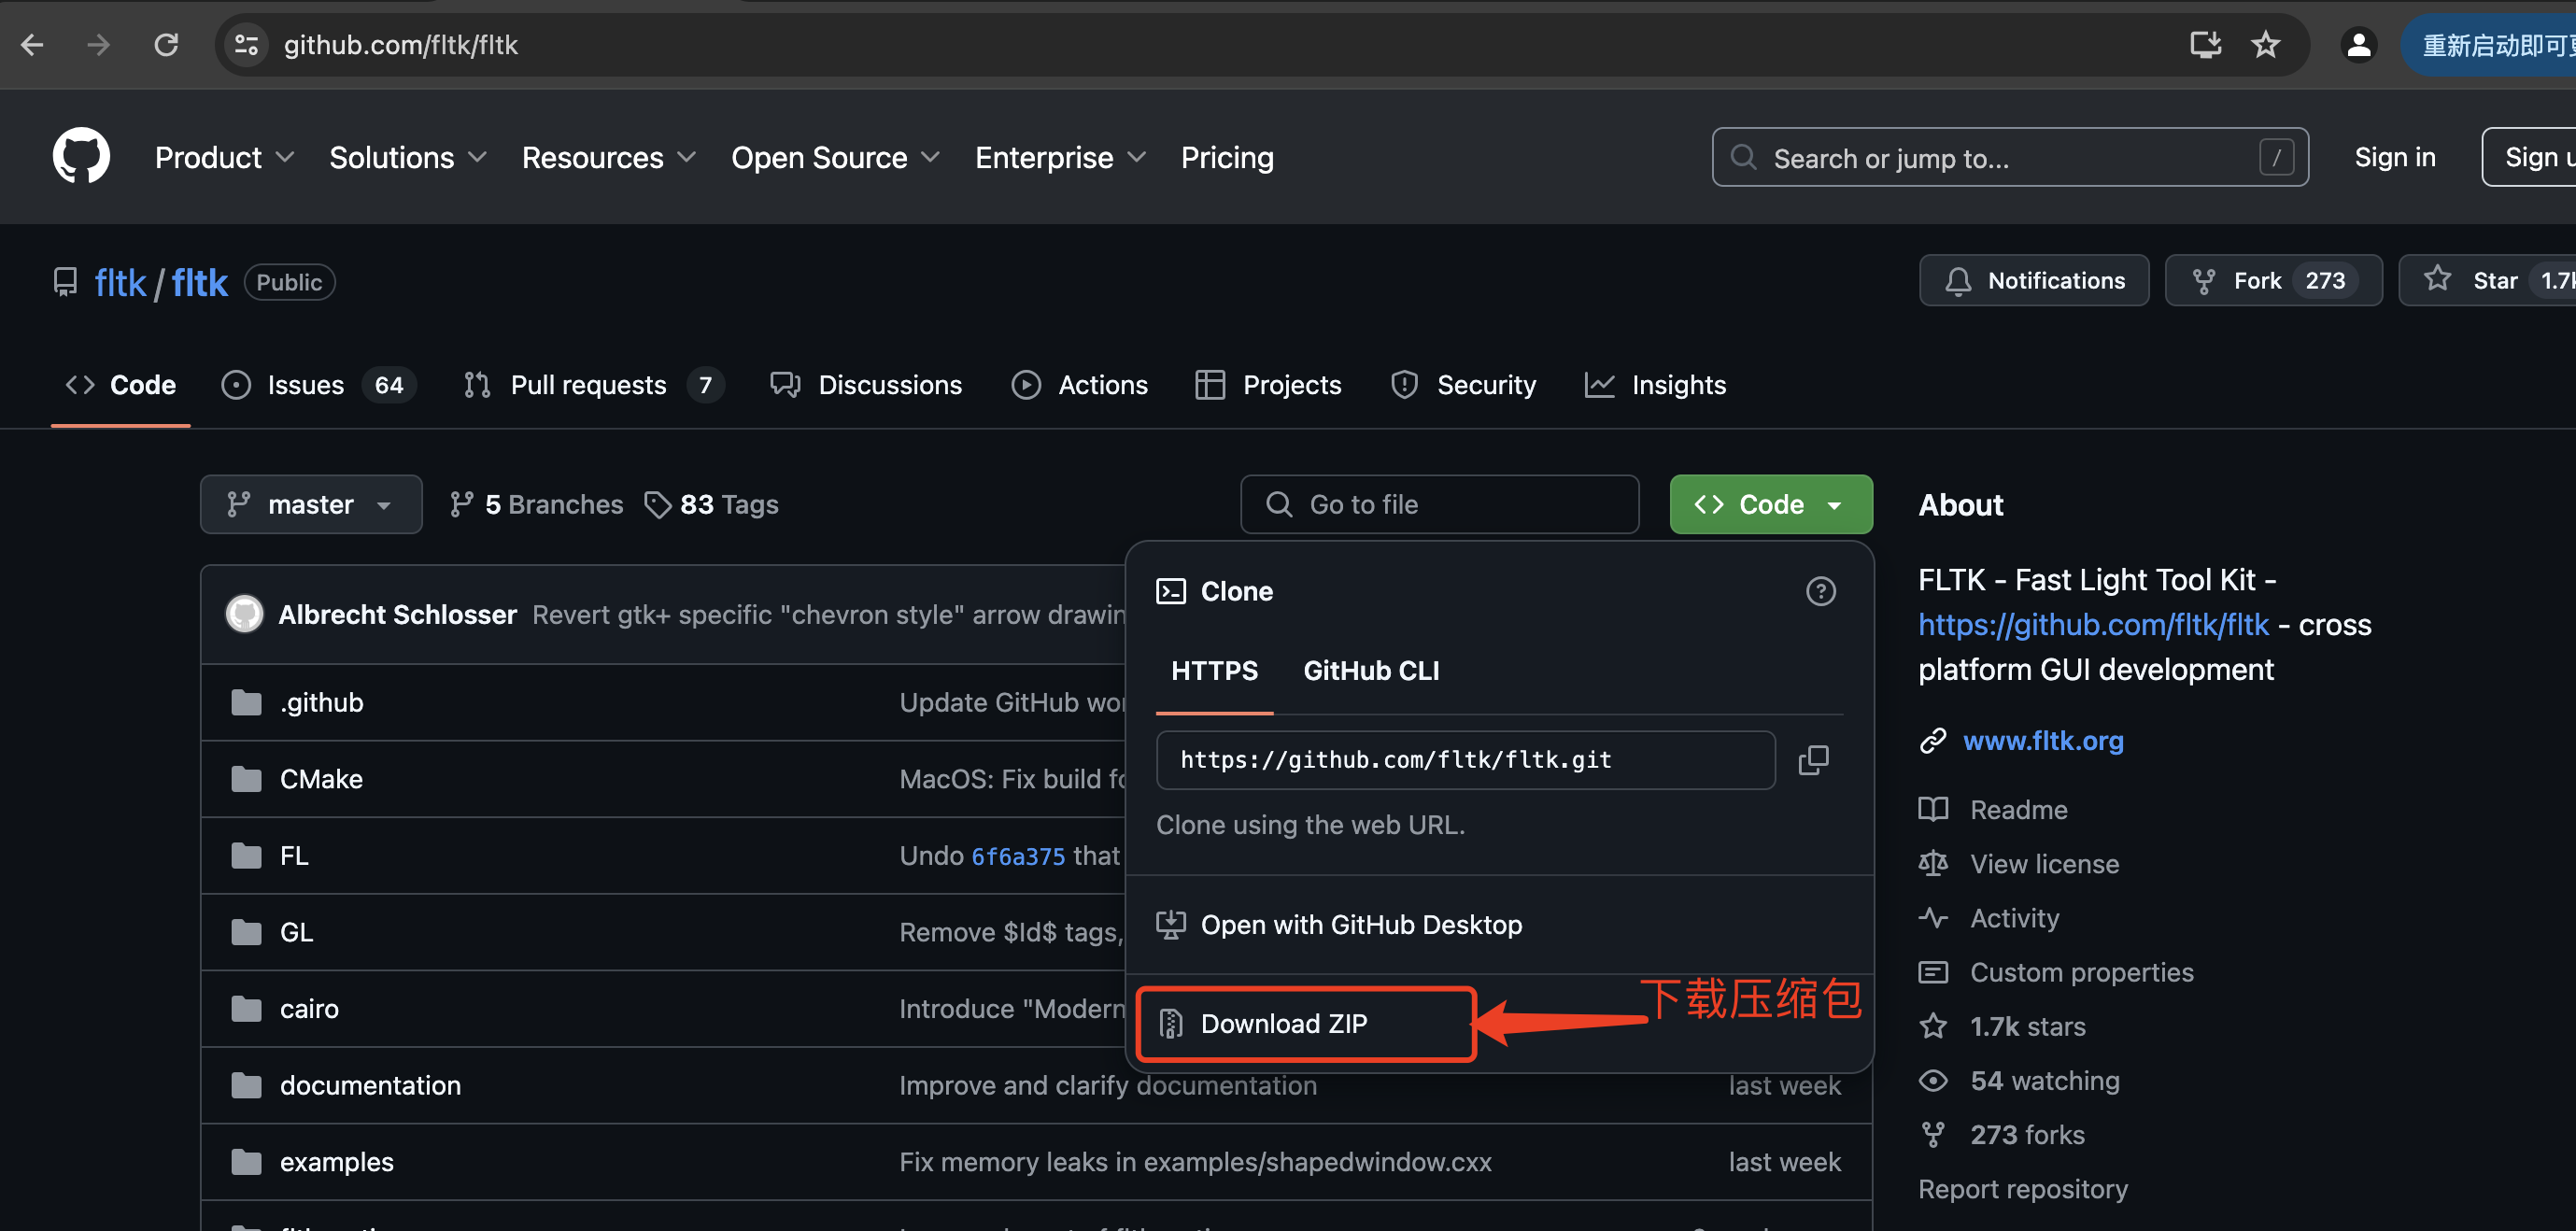Image resolution: width=2576 pixels, height=1231 pixels.
Task: Expand the Product menu
Action: (224, 157)
